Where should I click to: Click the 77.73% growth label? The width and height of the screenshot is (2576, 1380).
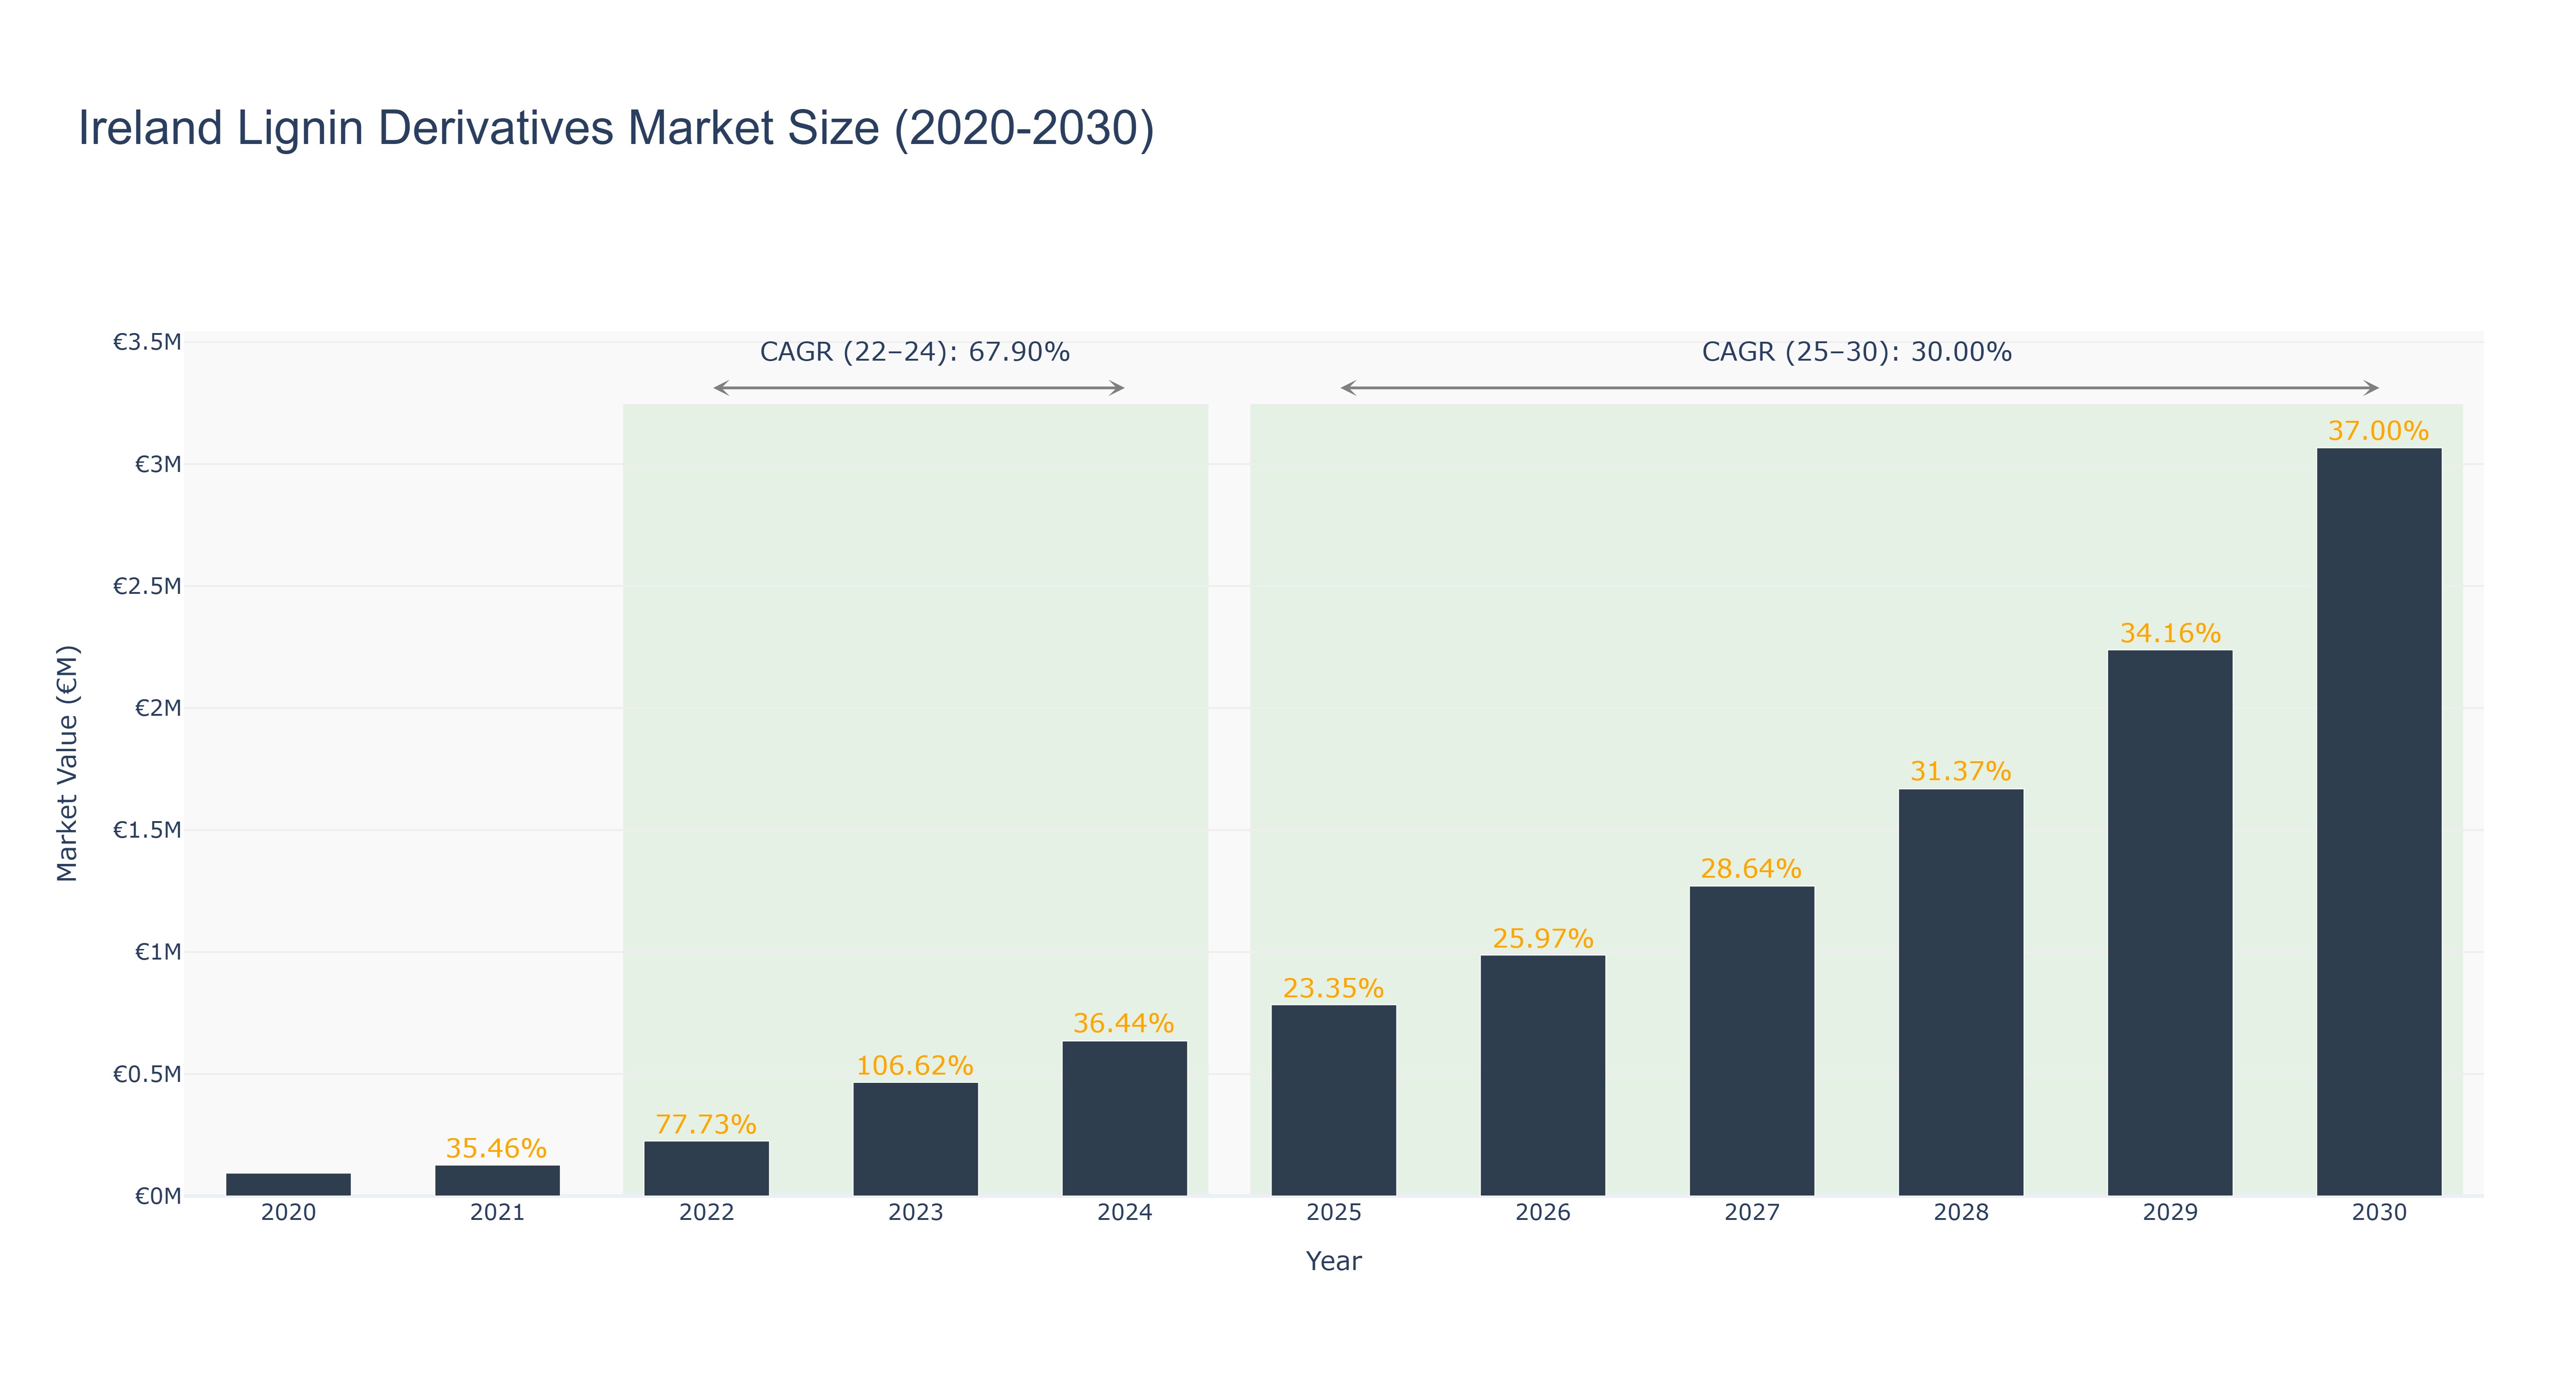tap(706, 1124)
